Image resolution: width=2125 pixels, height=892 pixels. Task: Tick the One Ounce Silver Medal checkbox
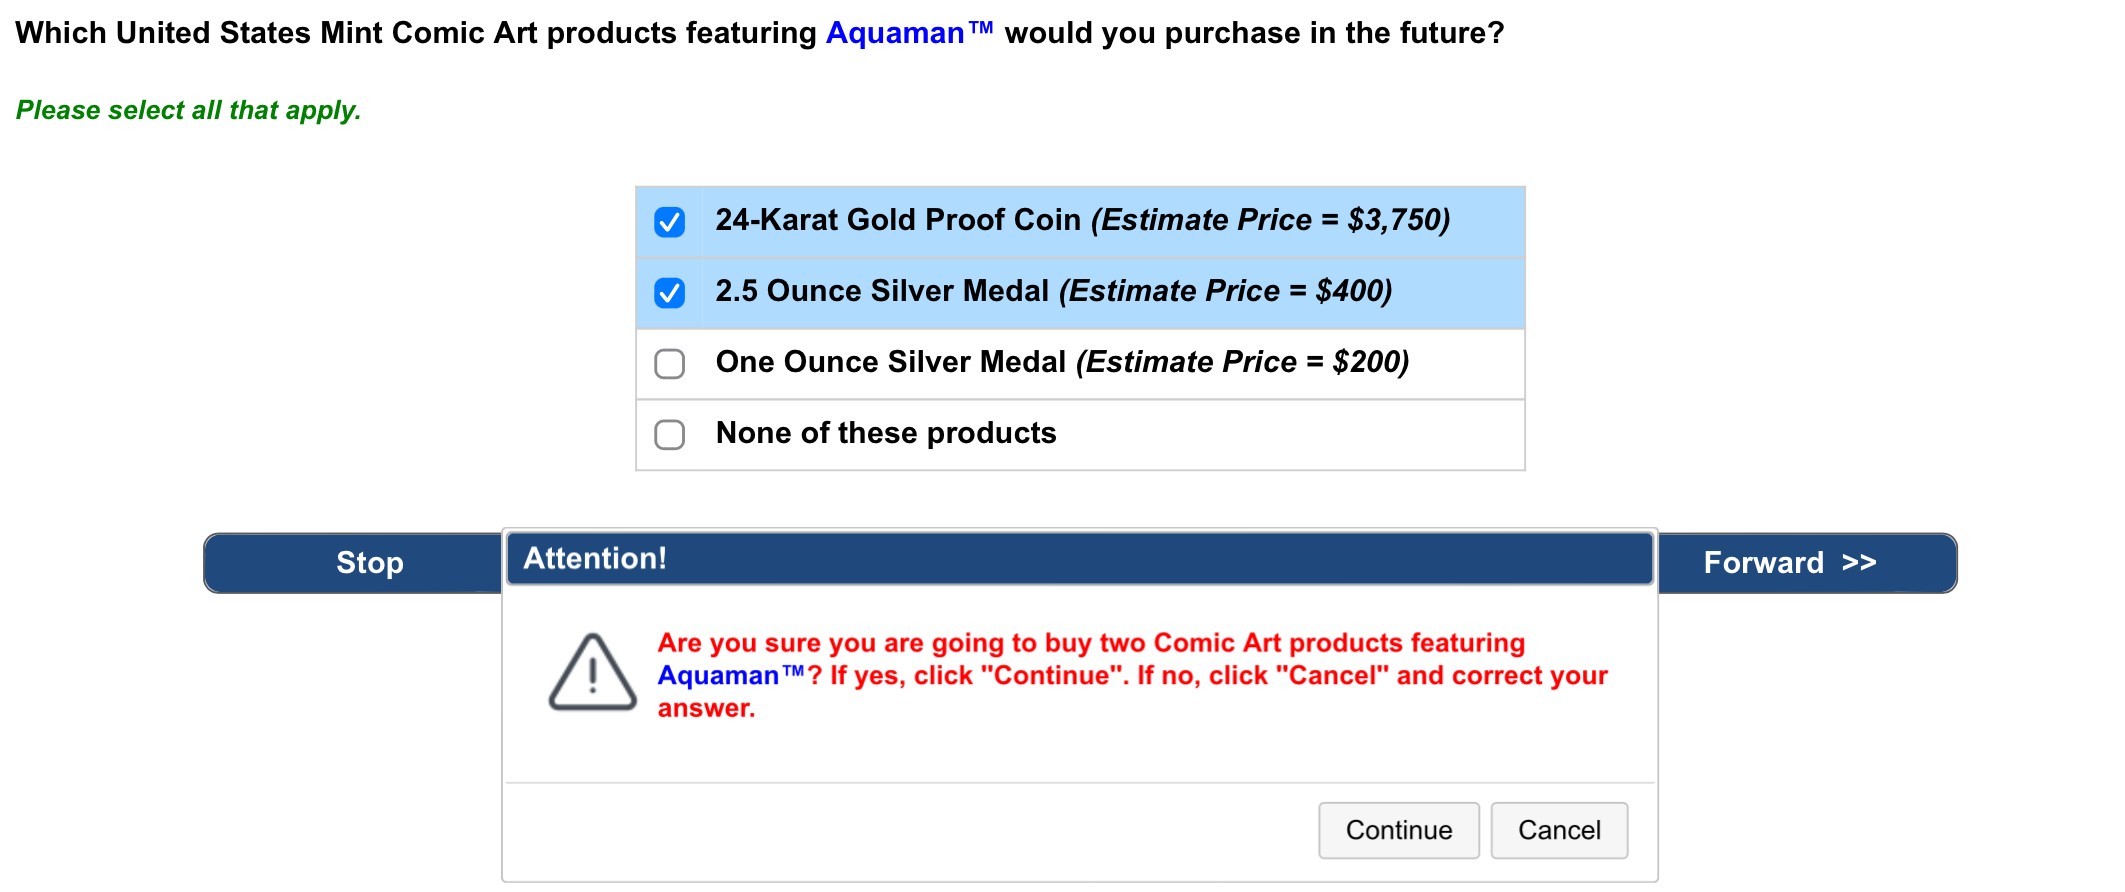tap(669, 363)
